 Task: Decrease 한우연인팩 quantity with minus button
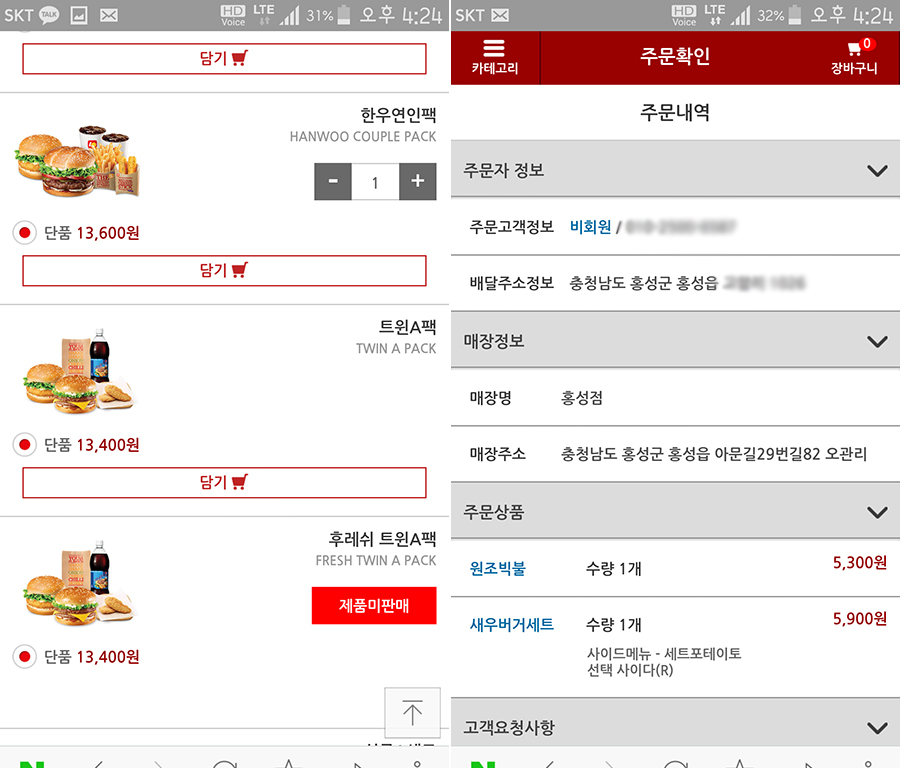[333, 181]
